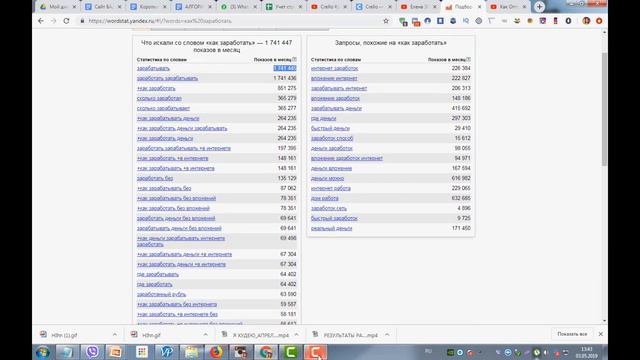Viewport: 640px width, 360px height.
Task: Open the 'быстрый деньги' similar query
Action: 330,128
